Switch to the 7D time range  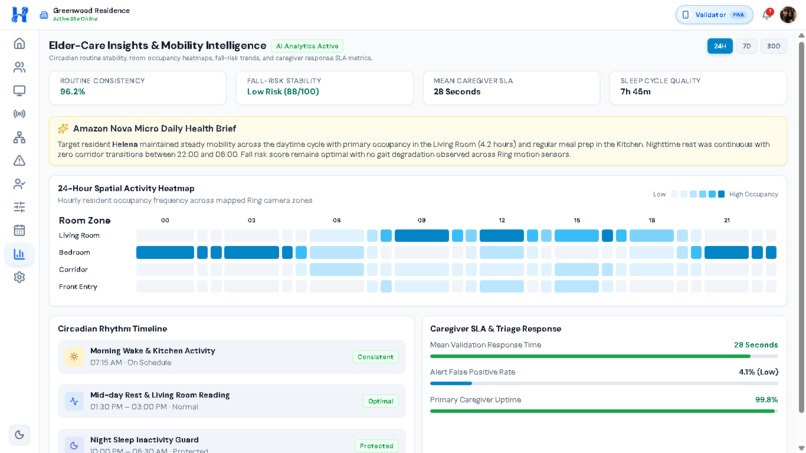(x=746, y=46)
